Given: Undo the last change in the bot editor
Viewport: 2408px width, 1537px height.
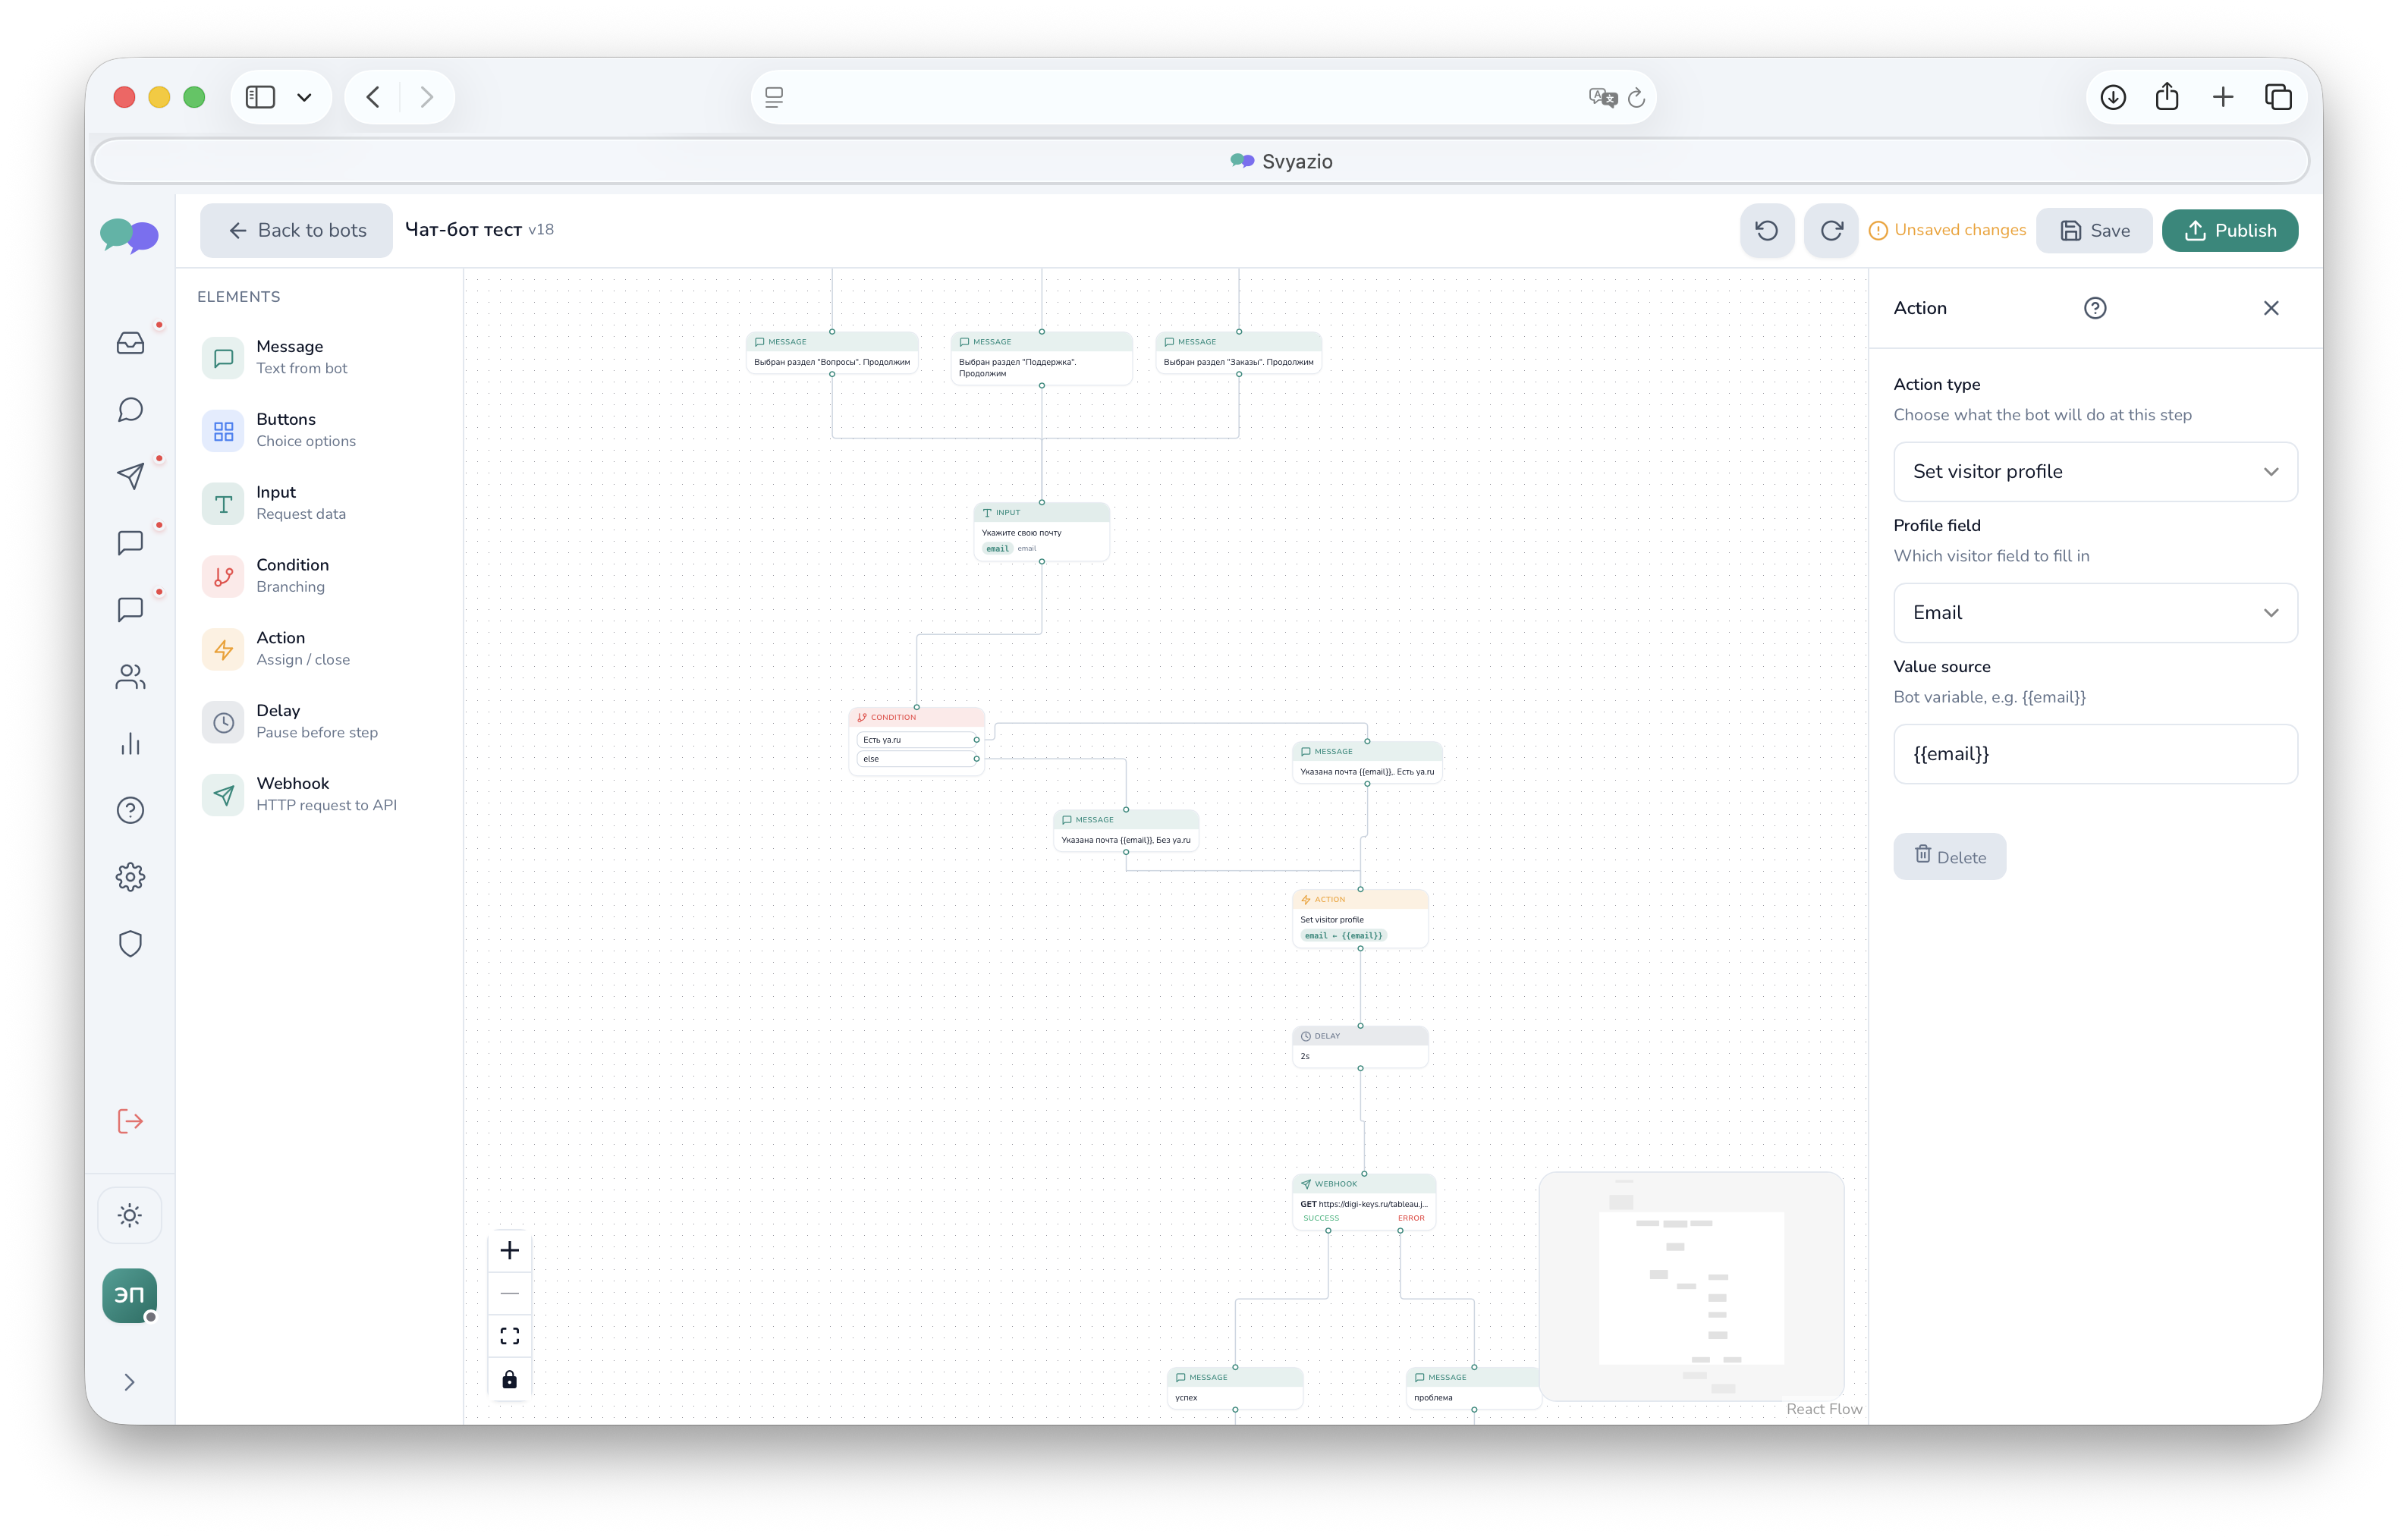Looking at the screenshot, I should point(1766,230).
